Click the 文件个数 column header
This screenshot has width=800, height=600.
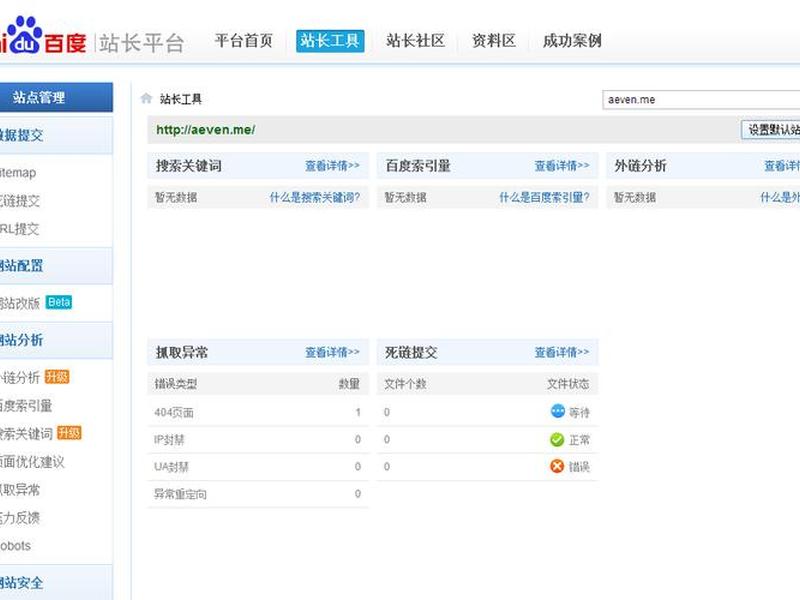pos(405,384)
